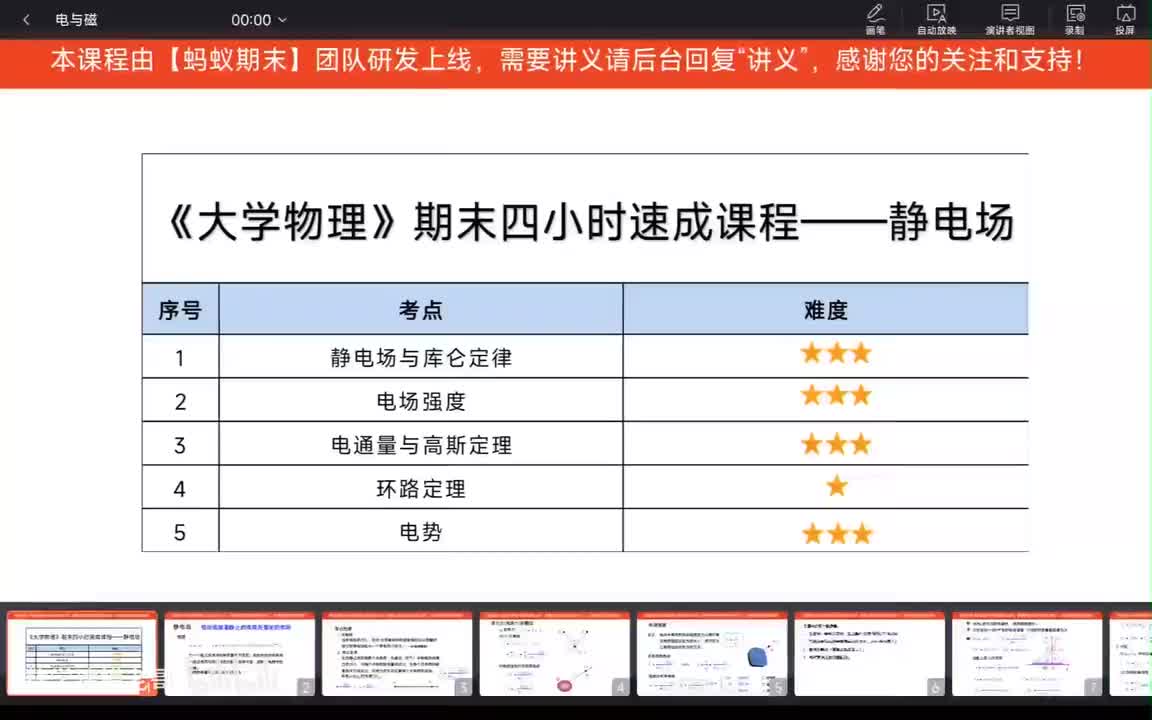The width and height of the screenshot is (1152, 720).
Task: Select slide 1 thumbnail in filmstrip
Action: 82,653
